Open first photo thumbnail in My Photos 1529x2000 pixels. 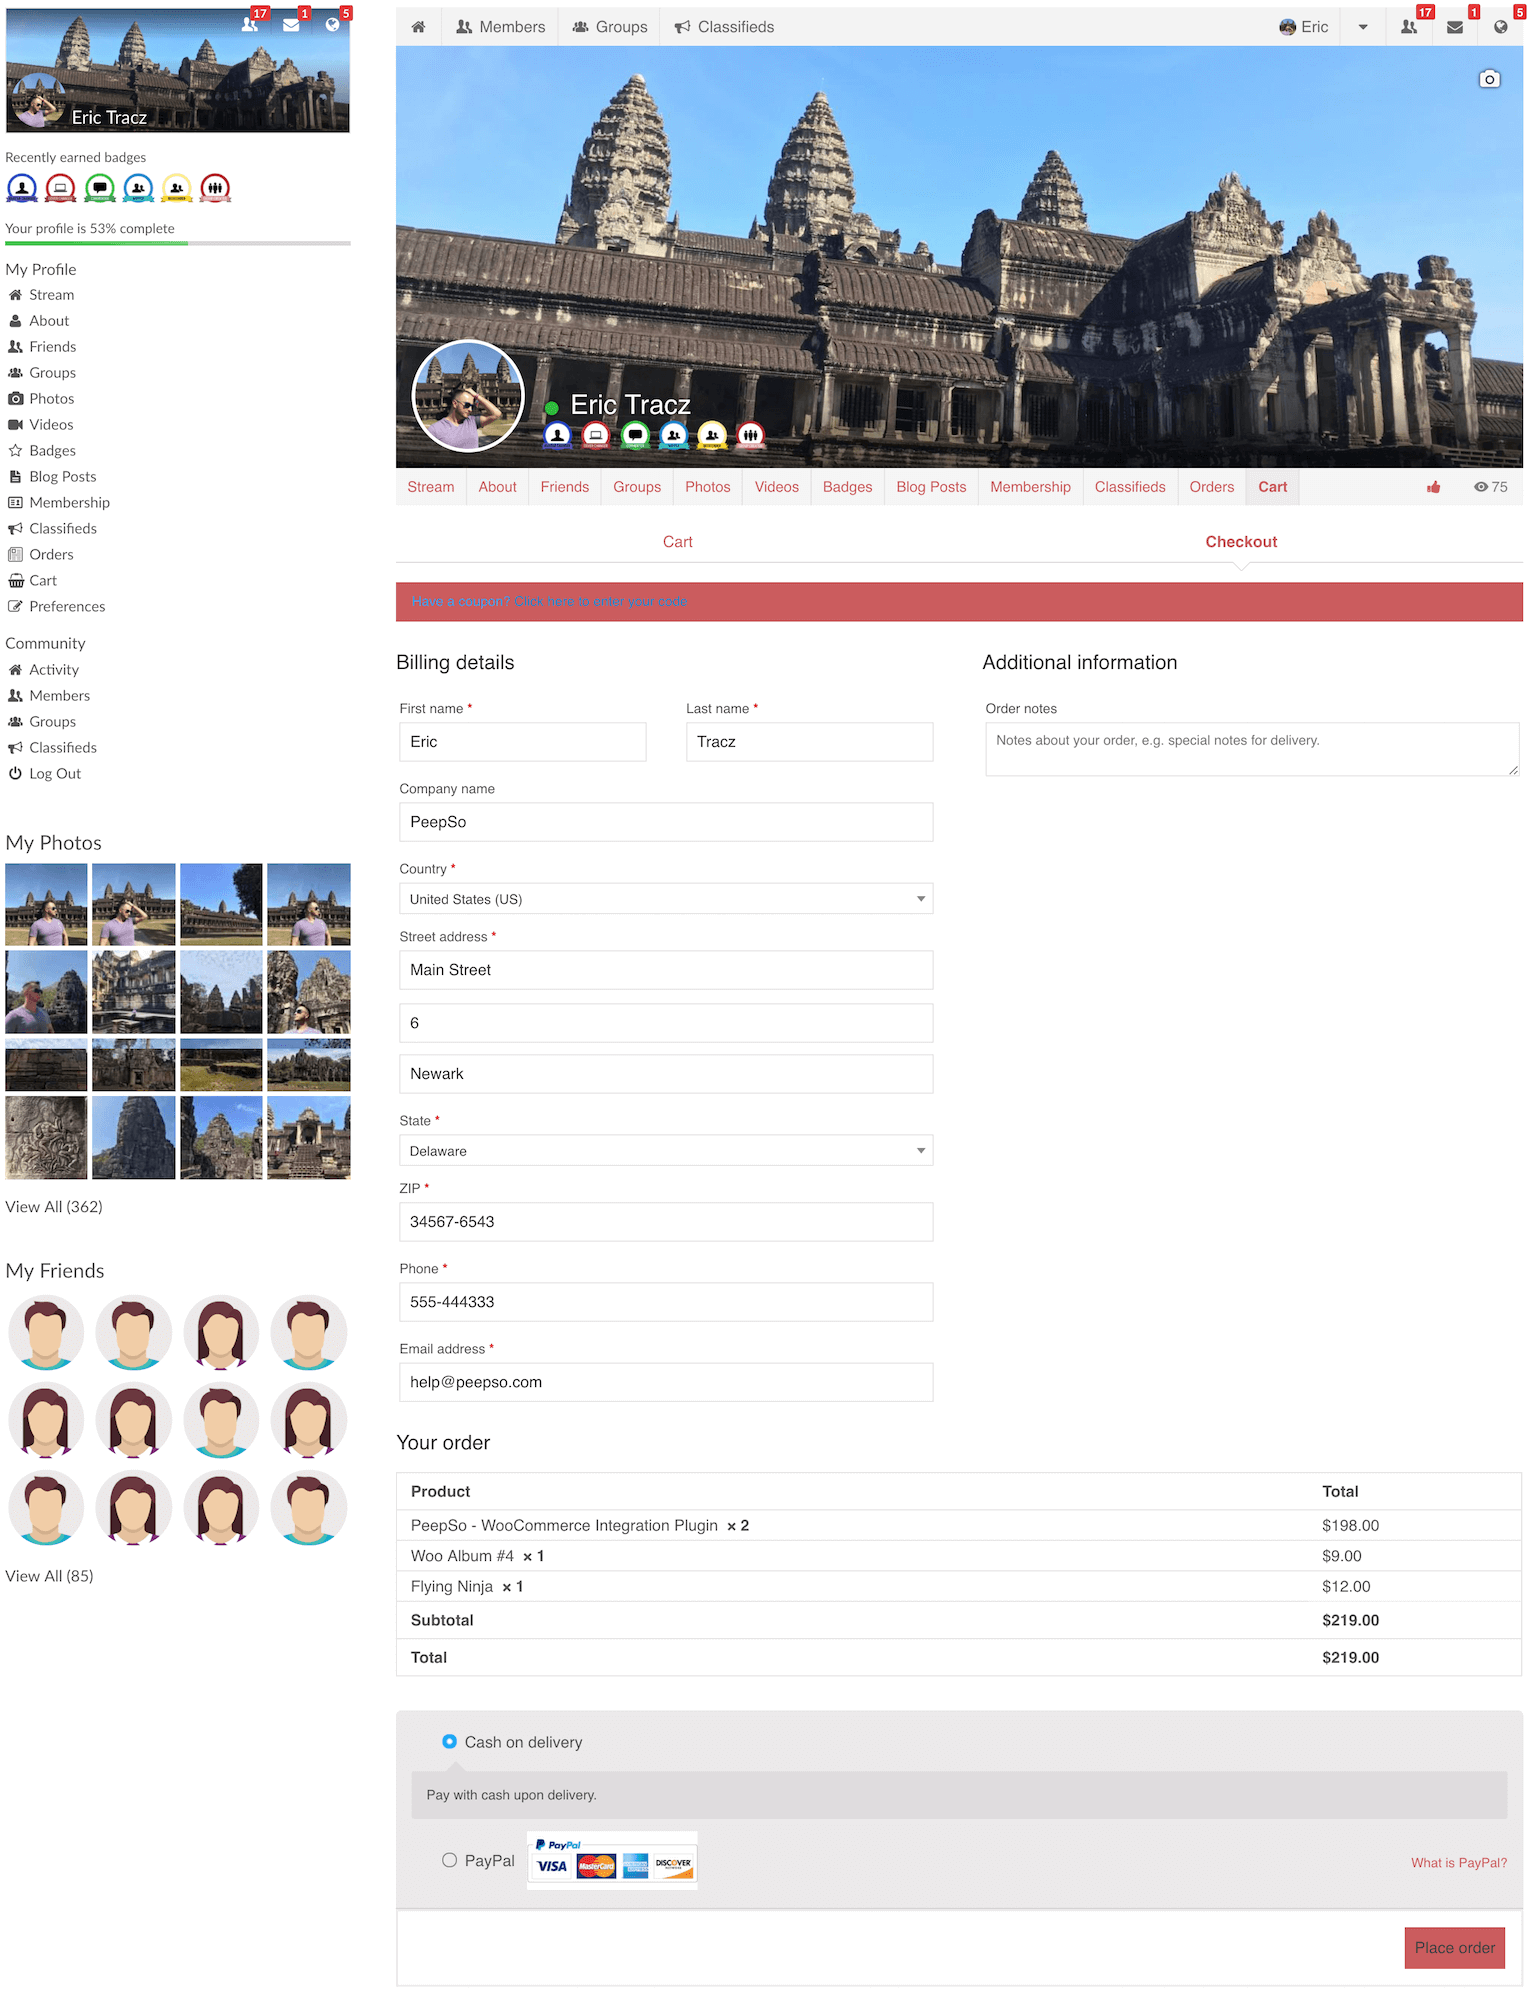click(46, 905)
